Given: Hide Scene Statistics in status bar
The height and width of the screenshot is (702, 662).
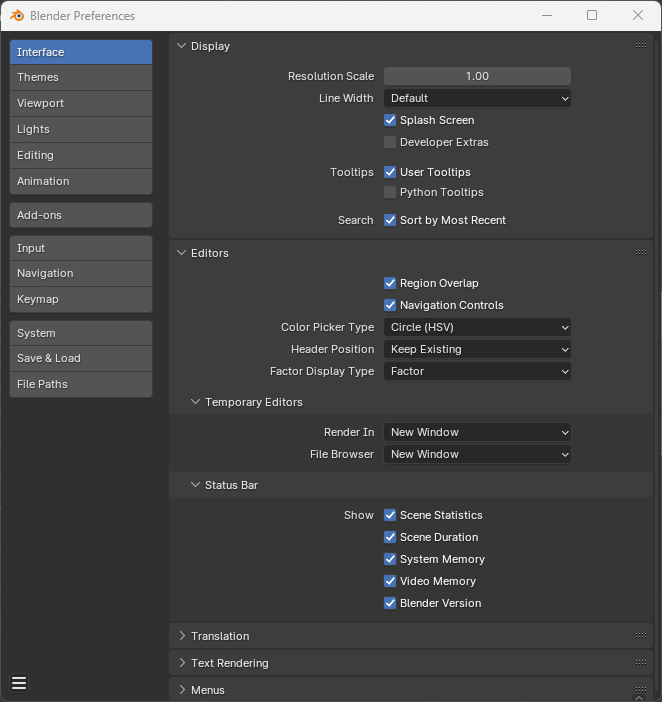Looking at the screenshot, I should [x=390, y=515].
